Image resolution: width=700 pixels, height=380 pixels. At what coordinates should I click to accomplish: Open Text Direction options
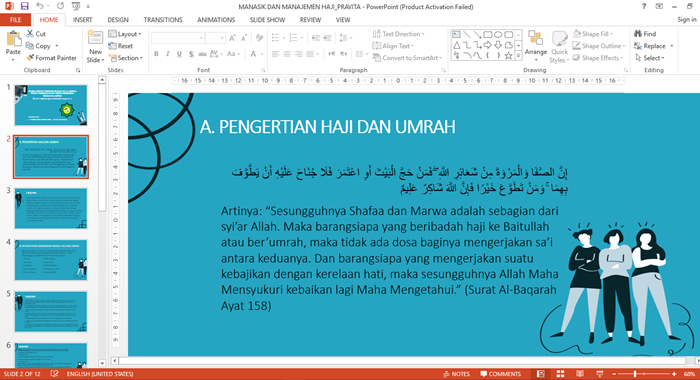coord(398,33)
